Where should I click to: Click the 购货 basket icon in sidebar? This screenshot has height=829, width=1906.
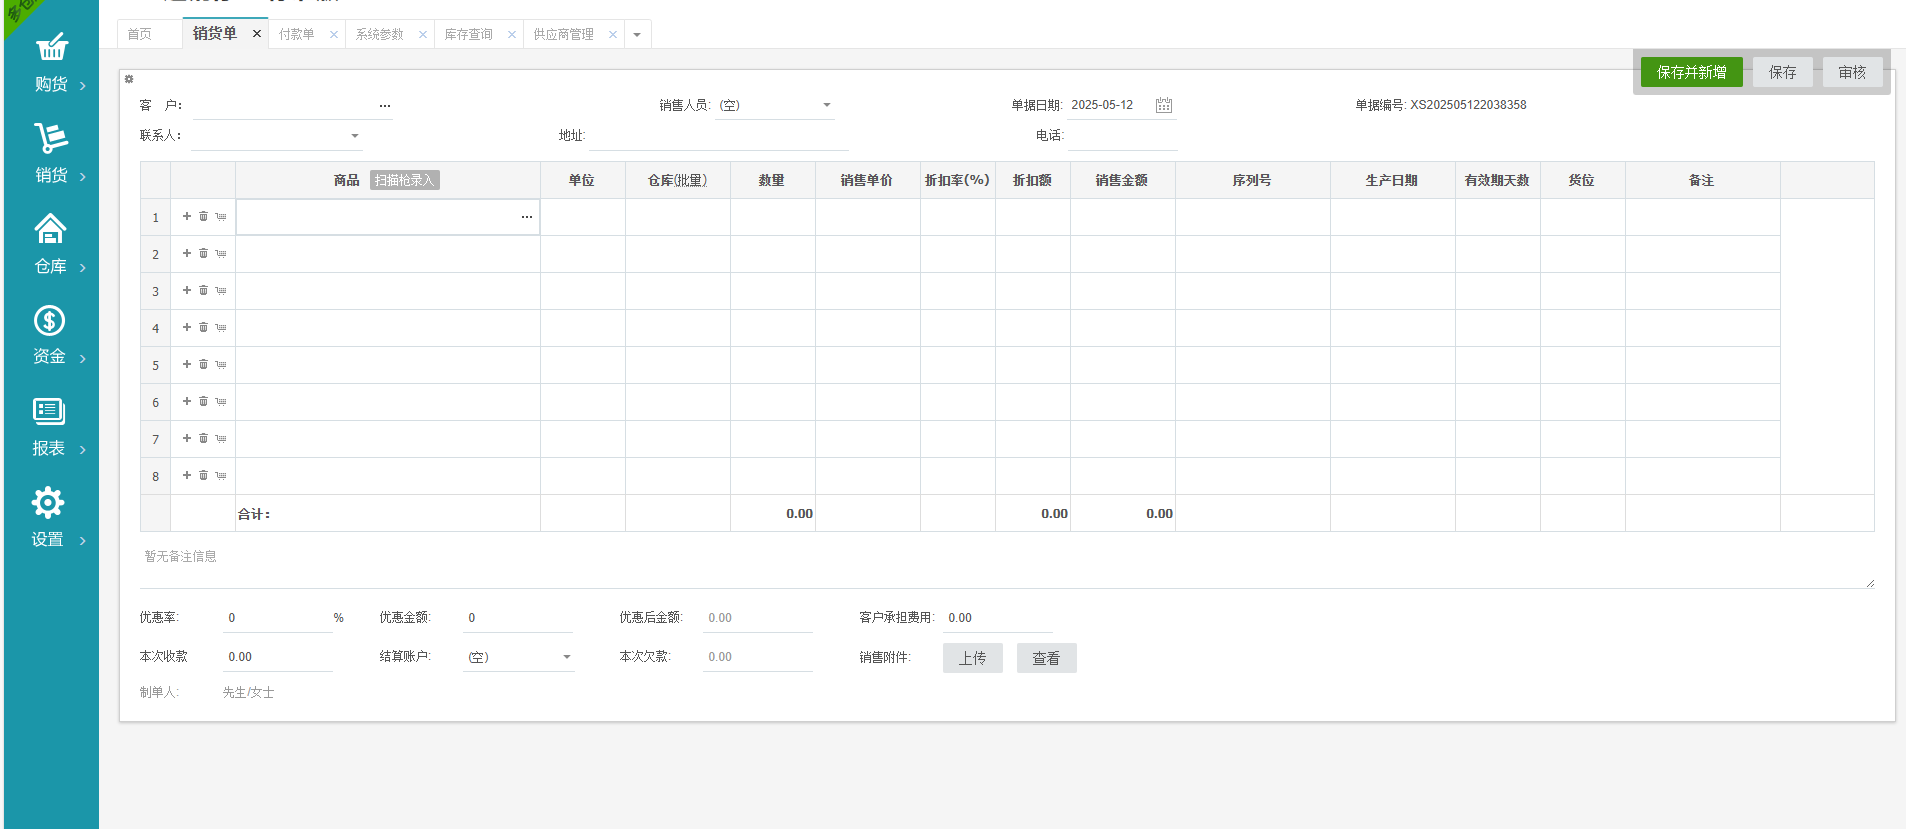click(x=51, y=47)
